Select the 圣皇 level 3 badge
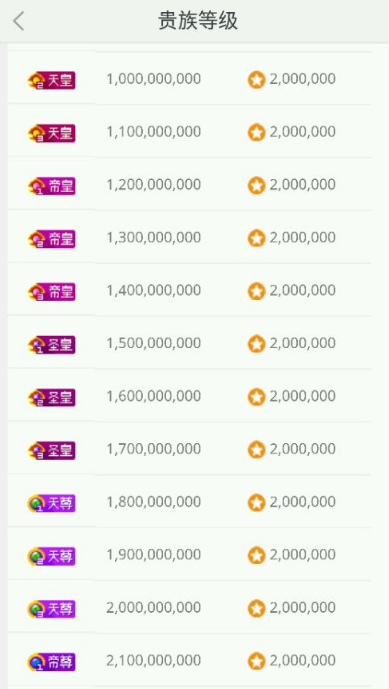Viewport: 389px width, 689px height. (52, 450)
